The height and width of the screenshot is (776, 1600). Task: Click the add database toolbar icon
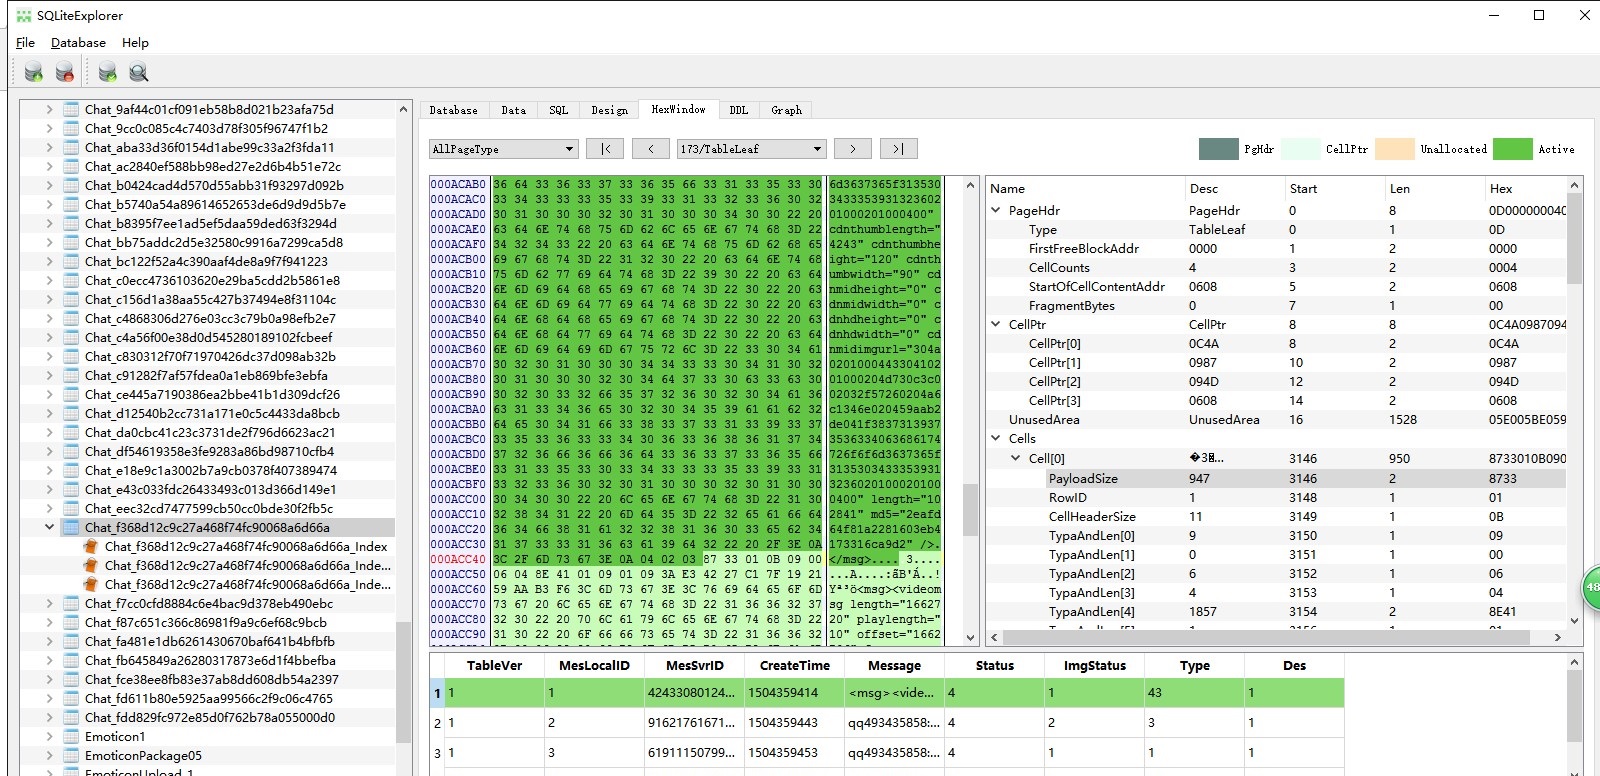33,72
